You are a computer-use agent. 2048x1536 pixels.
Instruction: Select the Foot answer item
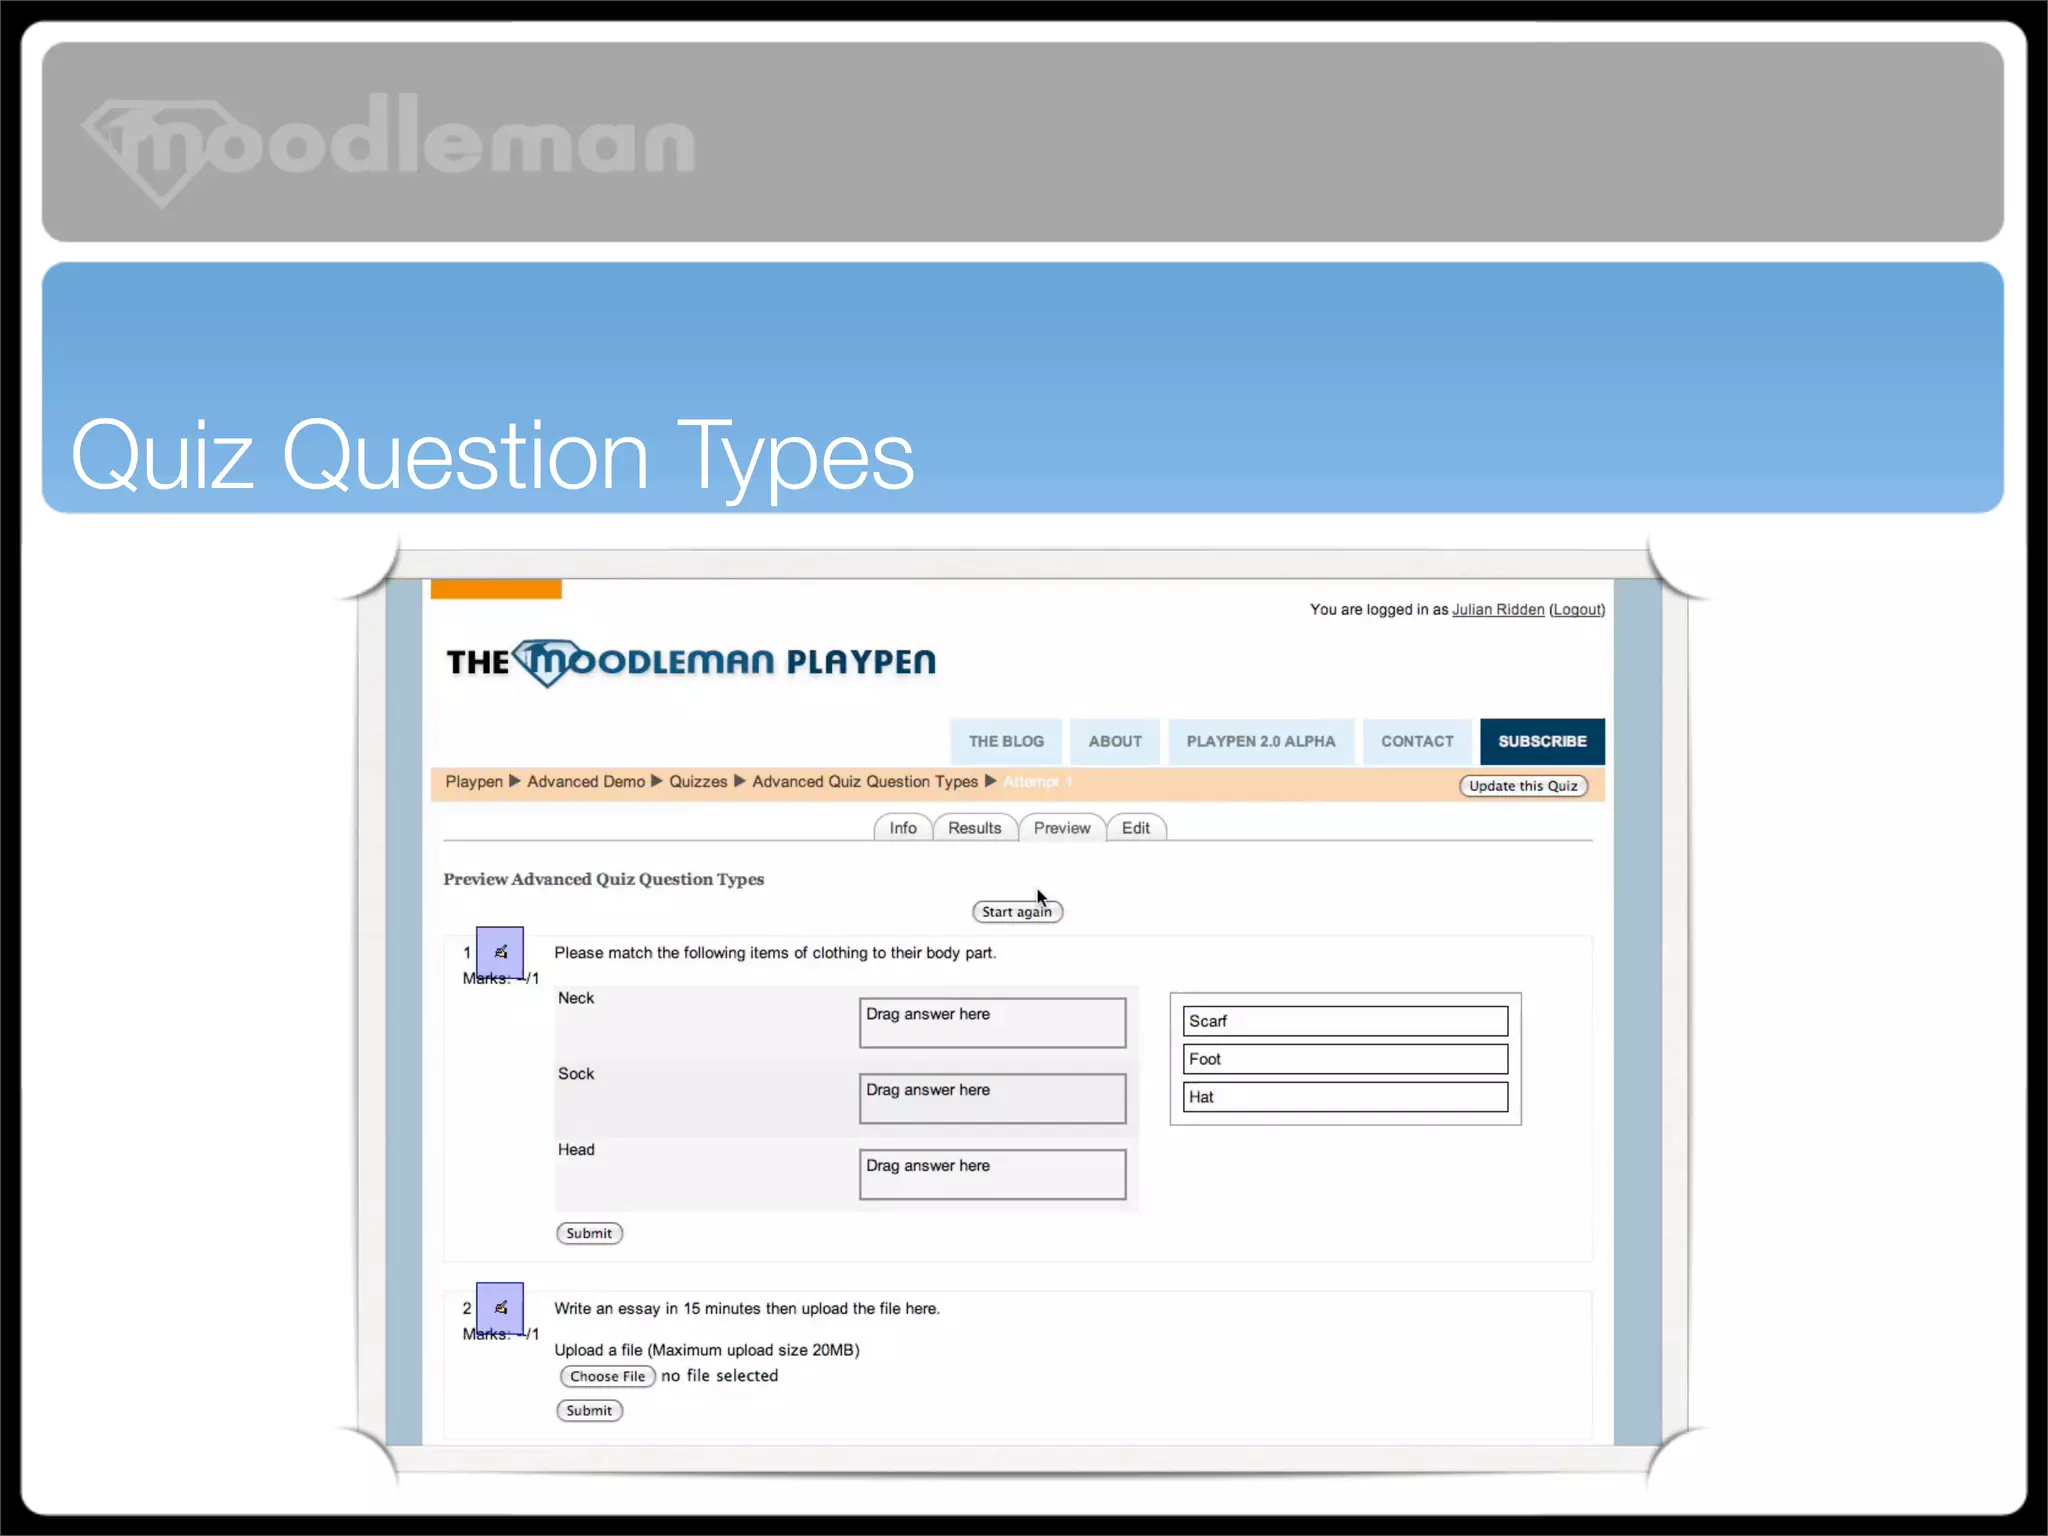coord(1345,1059)
